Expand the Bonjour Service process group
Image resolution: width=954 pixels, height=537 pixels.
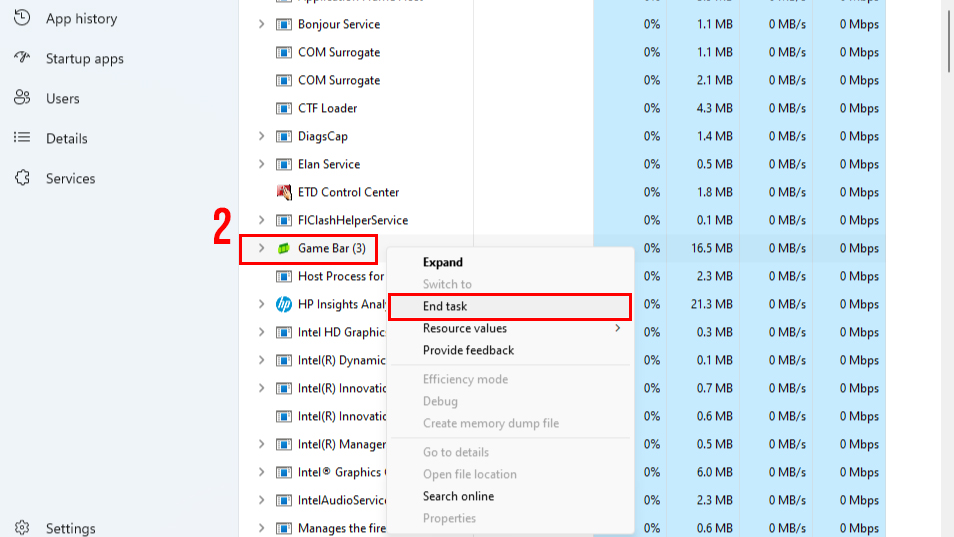(x=261, y=24)
